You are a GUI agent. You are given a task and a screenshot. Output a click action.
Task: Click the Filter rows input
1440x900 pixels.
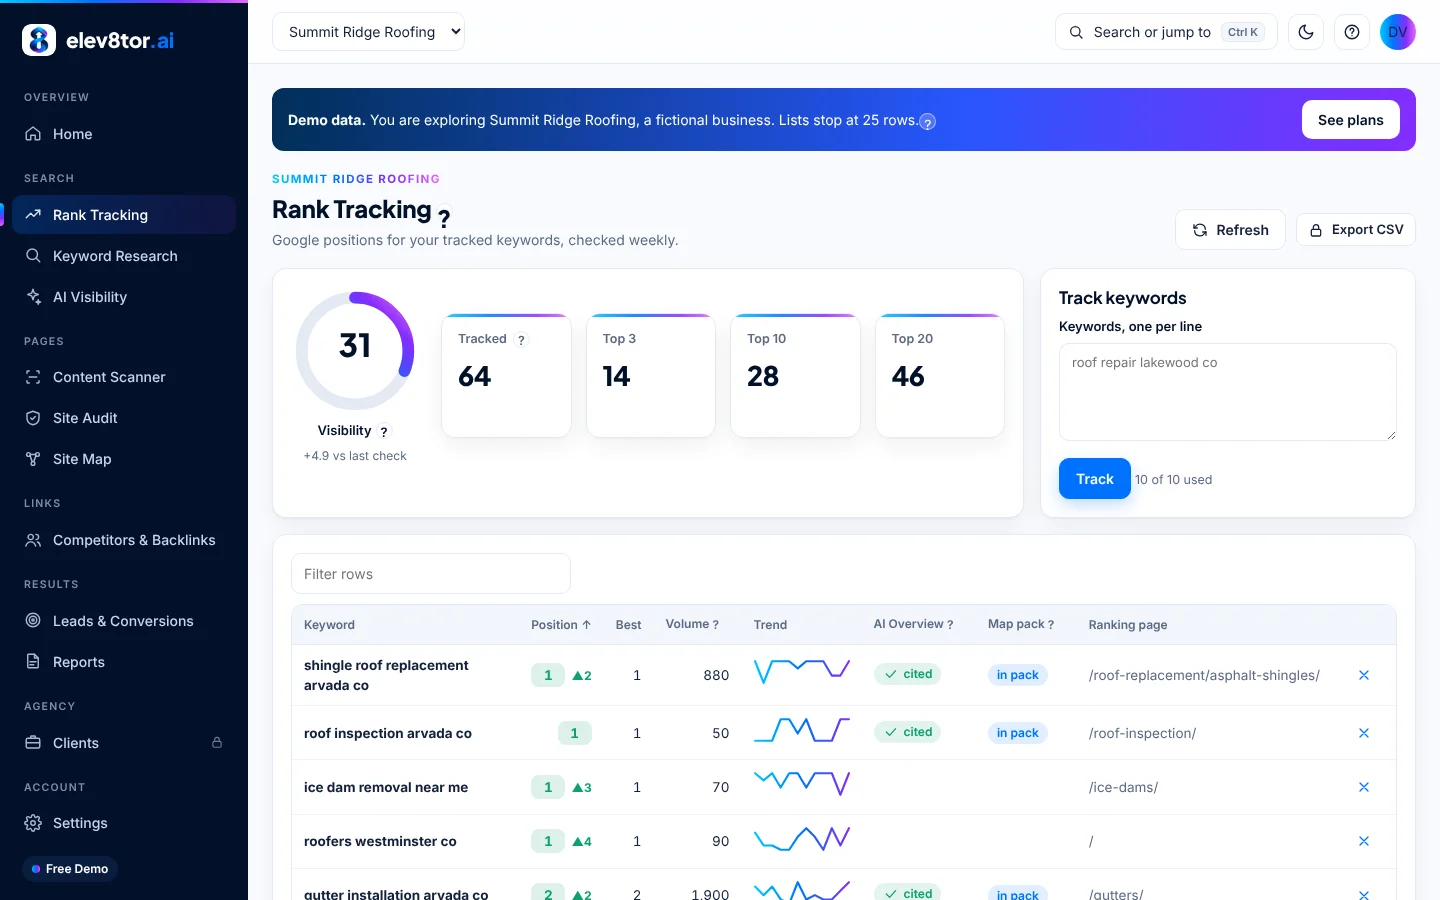[x=431, y=574]
